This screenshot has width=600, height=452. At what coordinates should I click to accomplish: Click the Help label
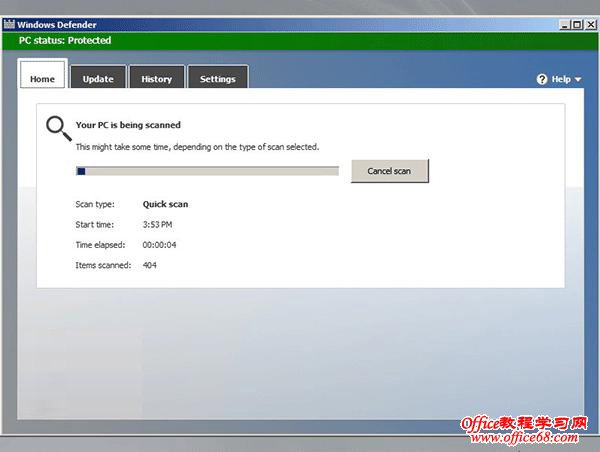(x=561, y=79)
